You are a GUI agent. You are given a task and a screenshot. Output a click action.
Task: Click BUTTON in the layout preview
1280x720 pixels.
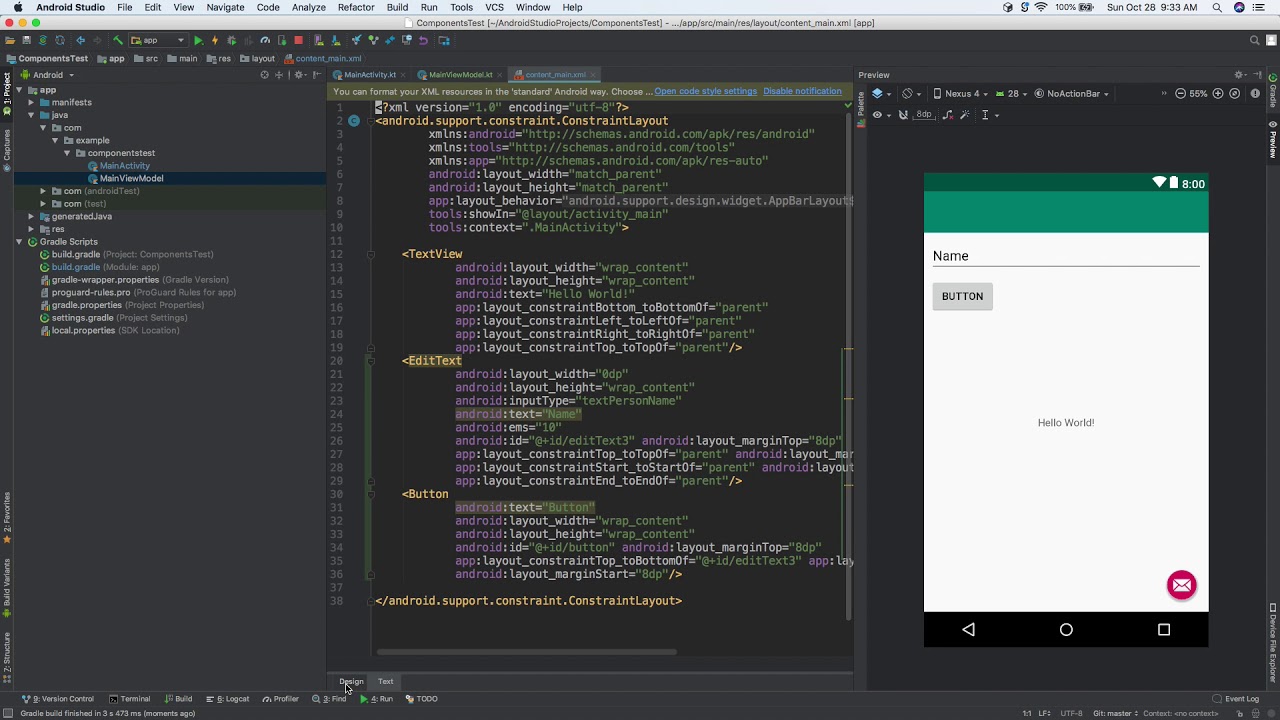point(962,296)
